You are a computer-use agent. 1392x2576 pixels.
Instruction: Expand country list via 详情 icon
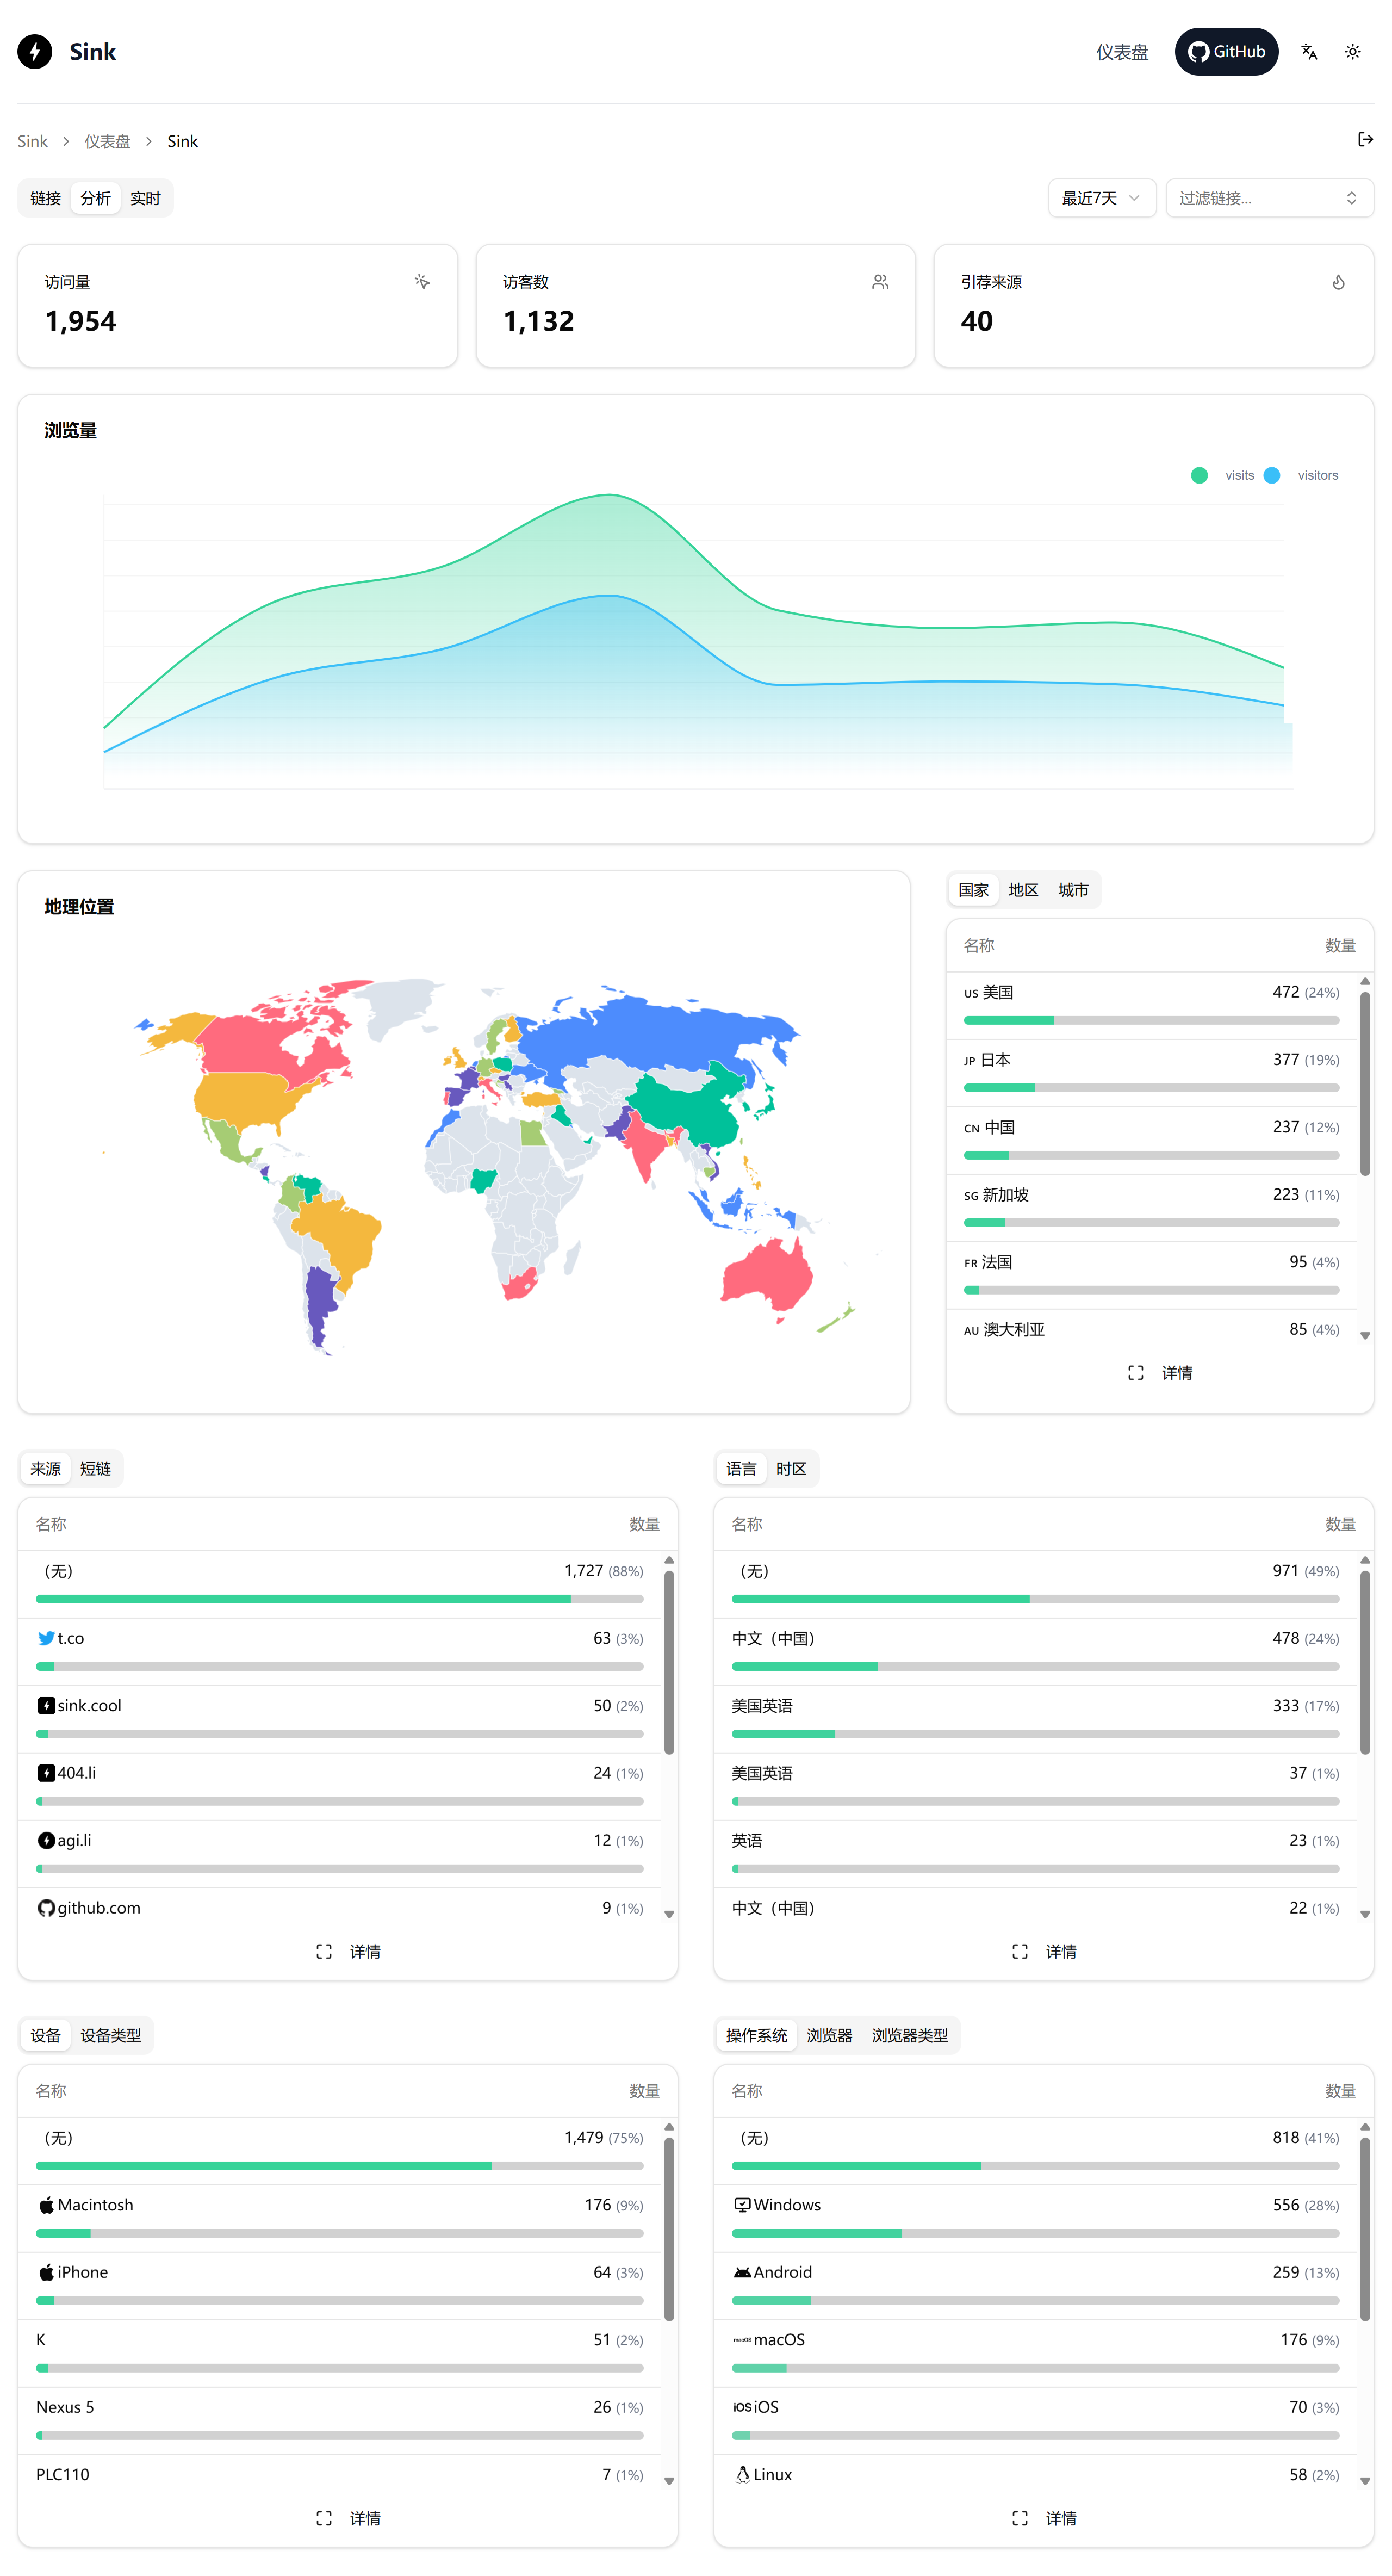[x=1135, y=1373]
